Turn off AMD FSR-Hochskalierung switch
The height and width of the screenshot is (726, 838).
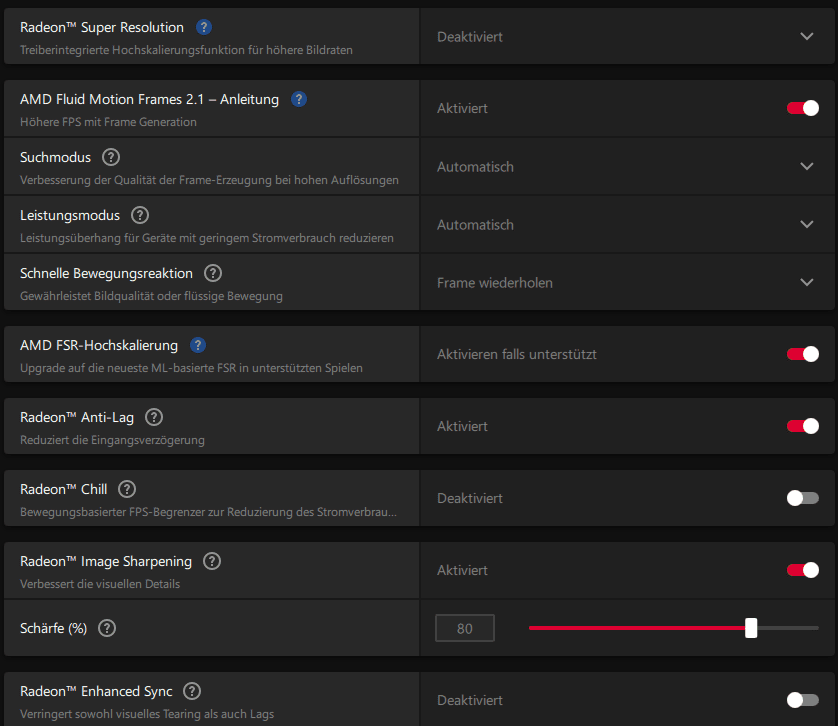point(803,354)
